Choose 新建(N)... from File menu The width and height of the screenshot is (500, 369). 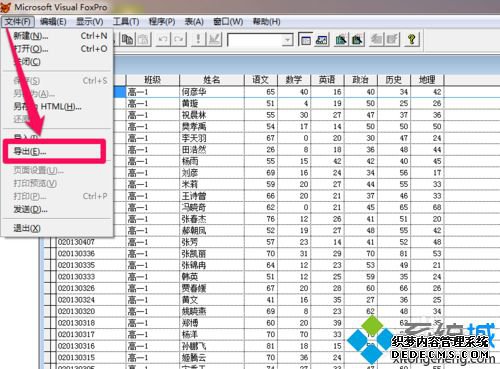pyautogui.click(x=57, y=36)
